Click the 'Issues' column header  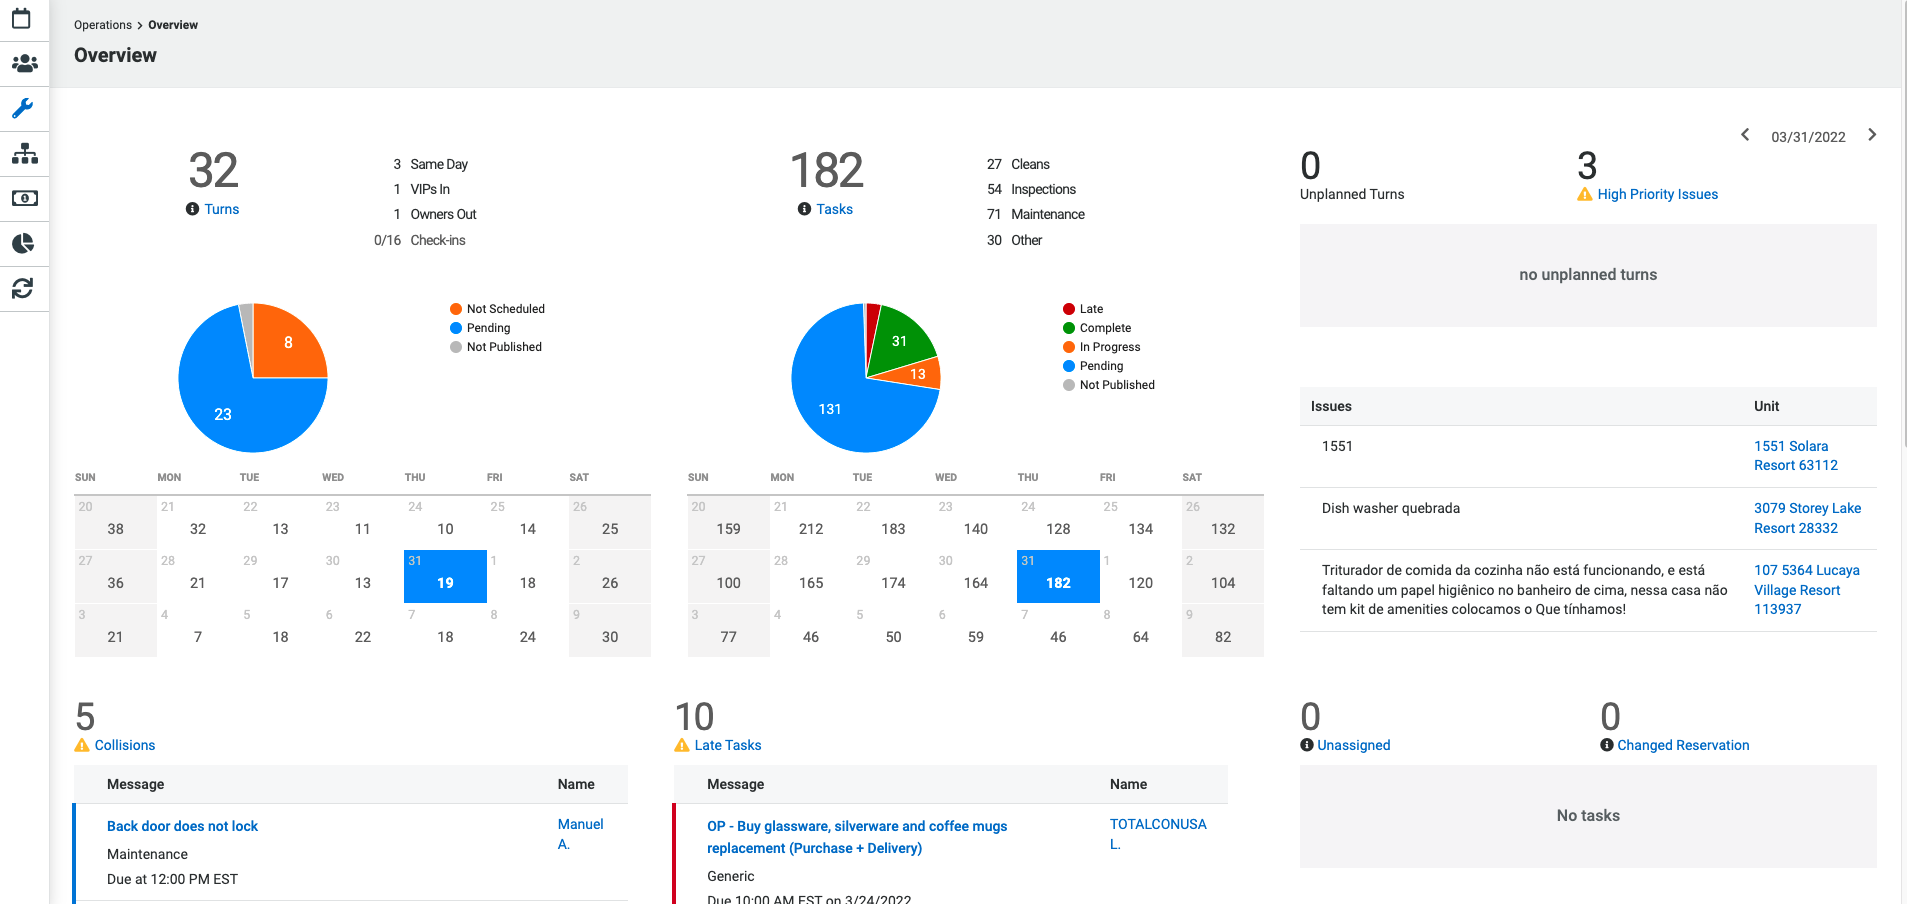[x=1331, y=406]
